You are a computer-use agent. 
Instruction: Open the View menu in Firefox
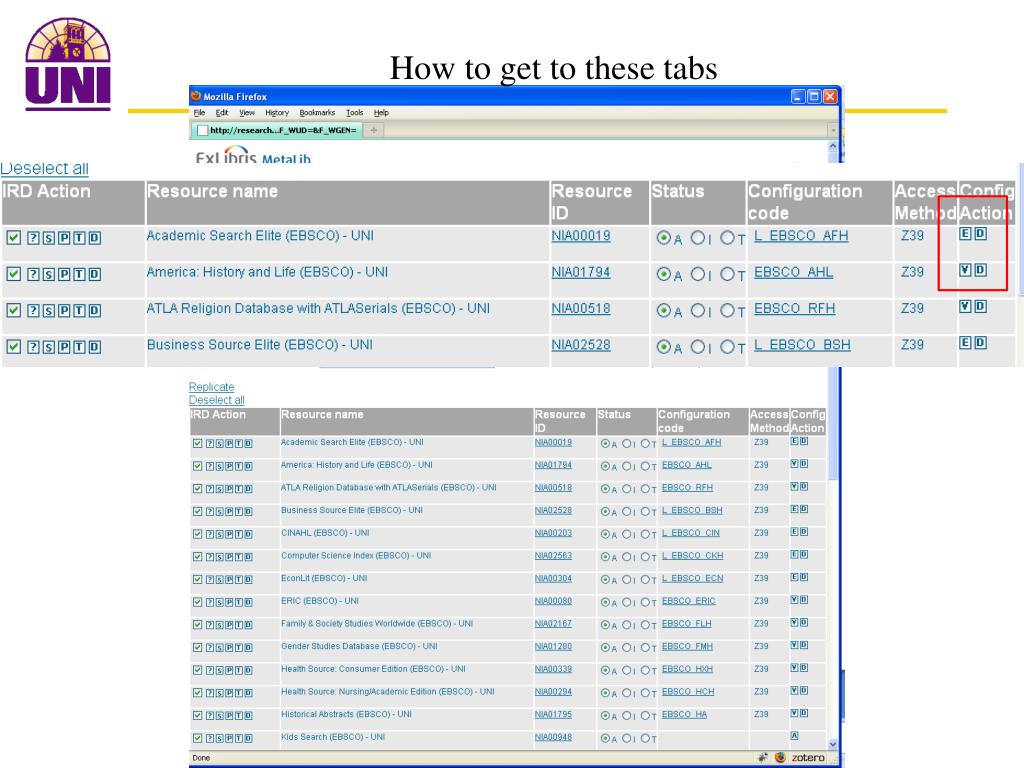pos(247,112)
